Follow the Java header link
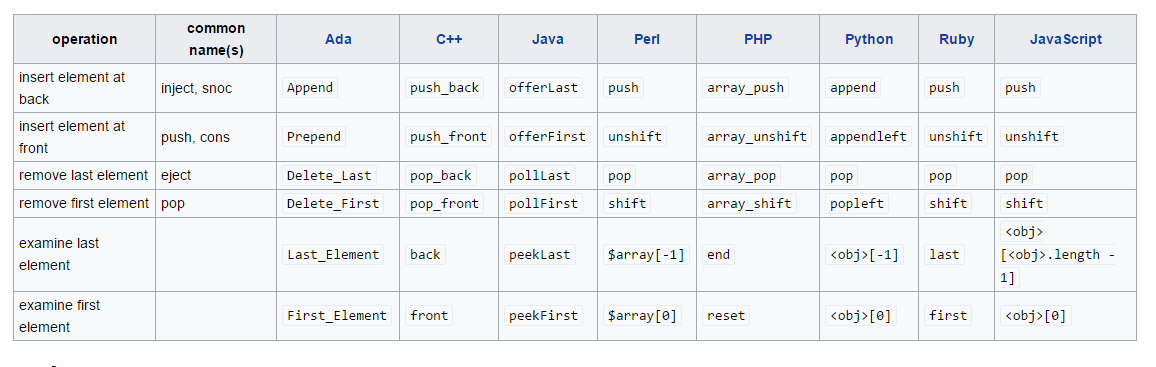Screen dimensions: 1156x367 click(547, 39)
